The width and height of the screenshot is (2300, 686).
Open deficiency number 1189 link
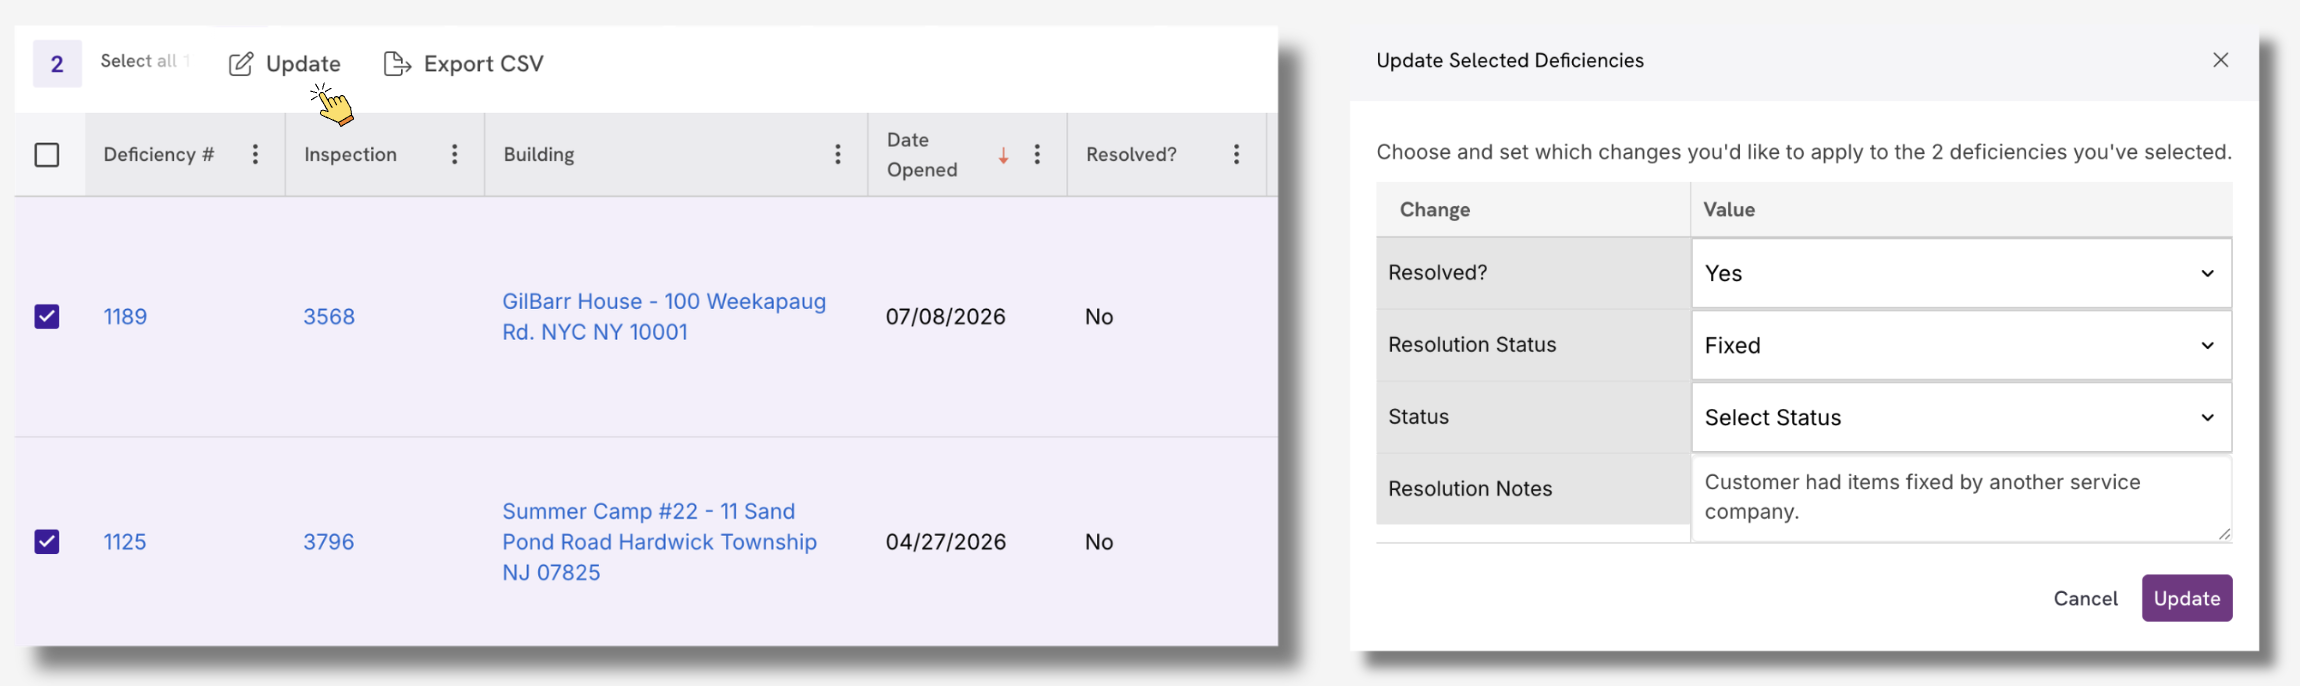[125, 317]
